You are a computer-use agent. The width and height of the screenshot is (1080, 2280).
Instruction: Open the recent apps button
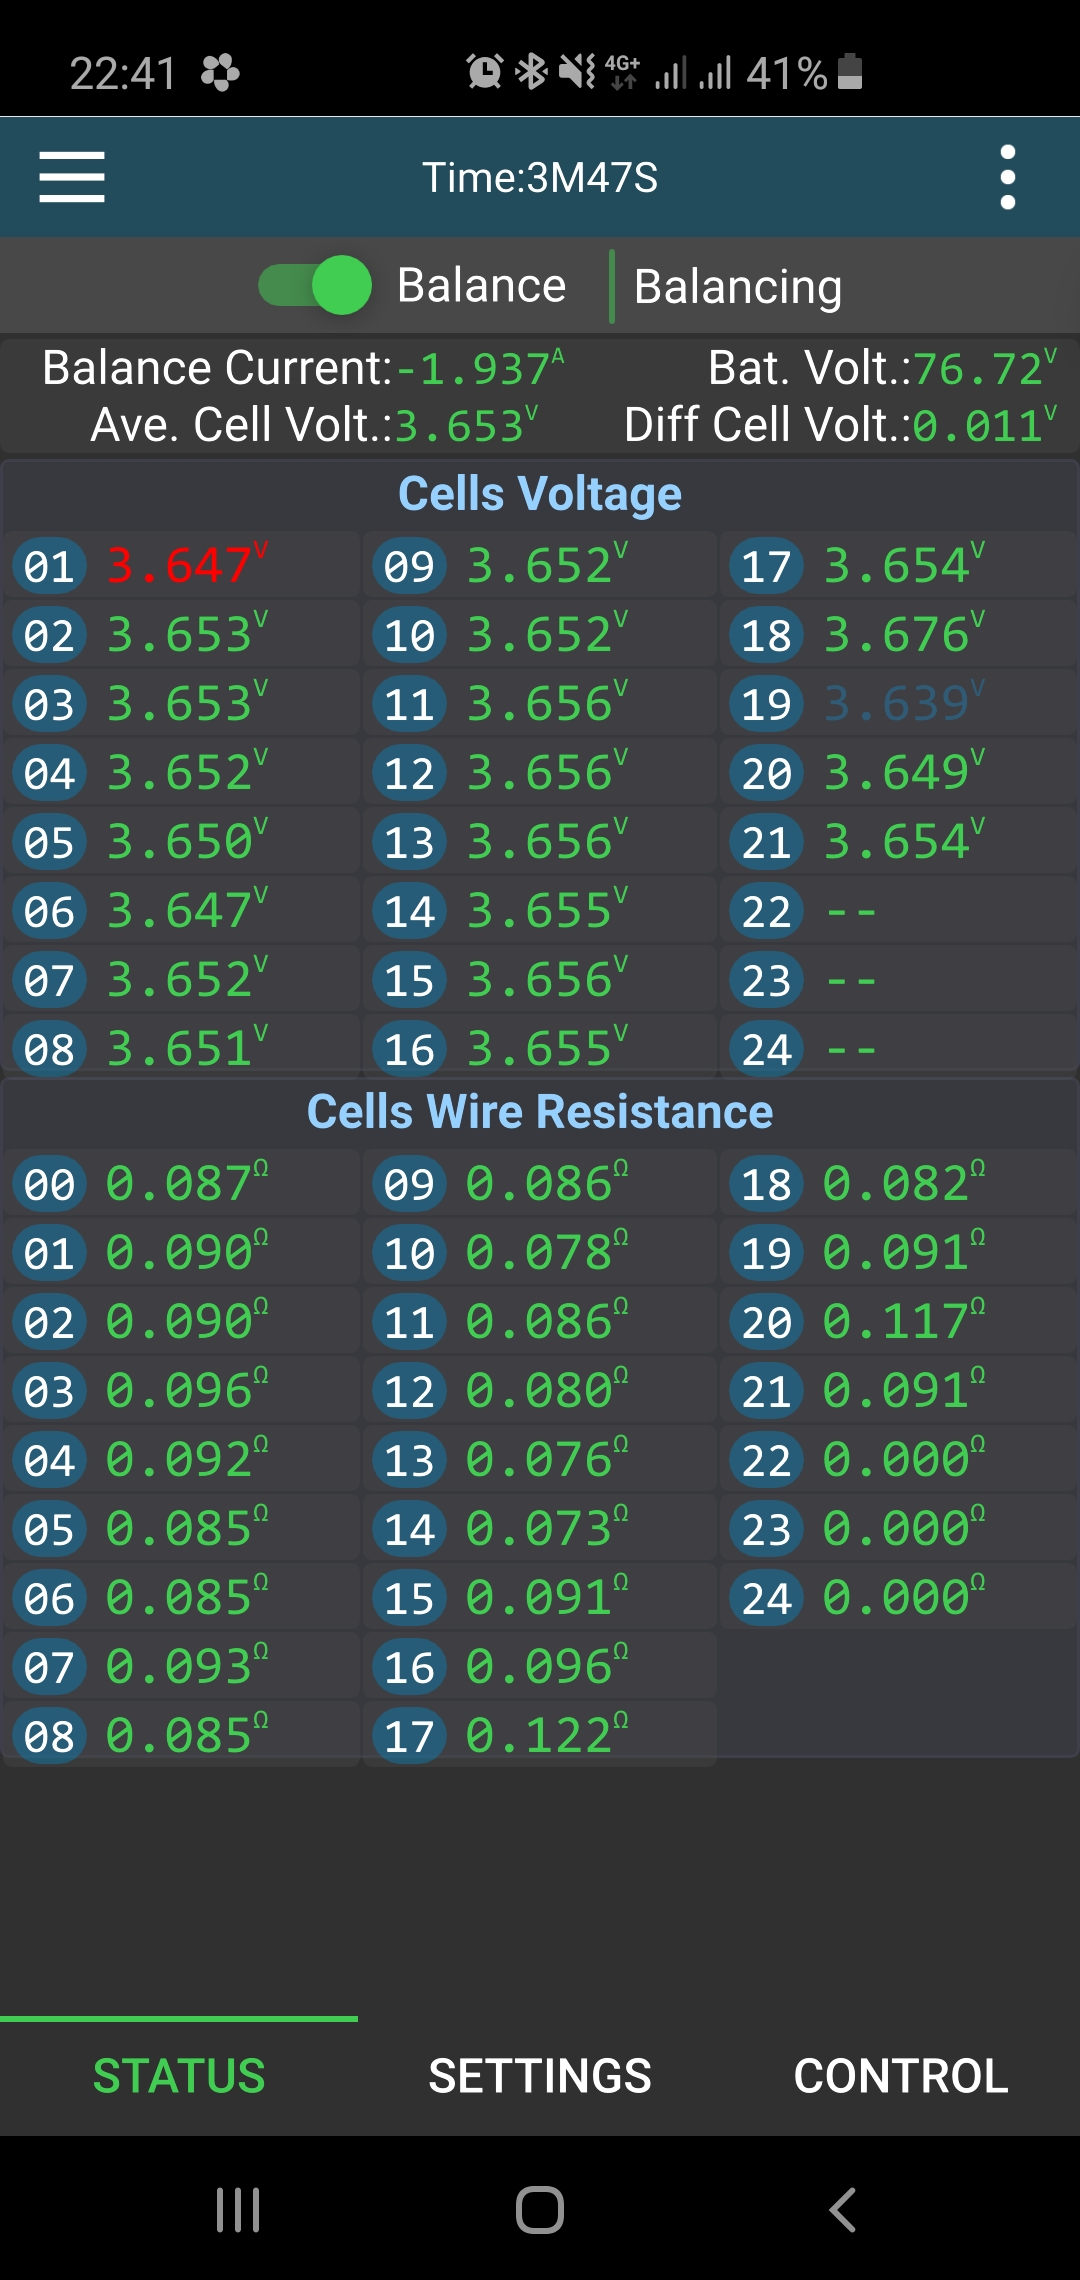click(x=238, y=2210)
